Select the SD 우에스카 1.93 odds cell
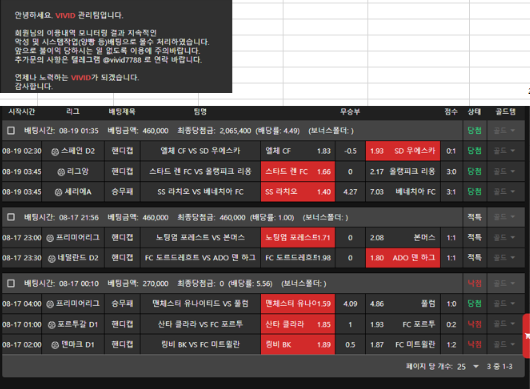The width and height of the screenshot is (530, 389). (x=403, y=151)
